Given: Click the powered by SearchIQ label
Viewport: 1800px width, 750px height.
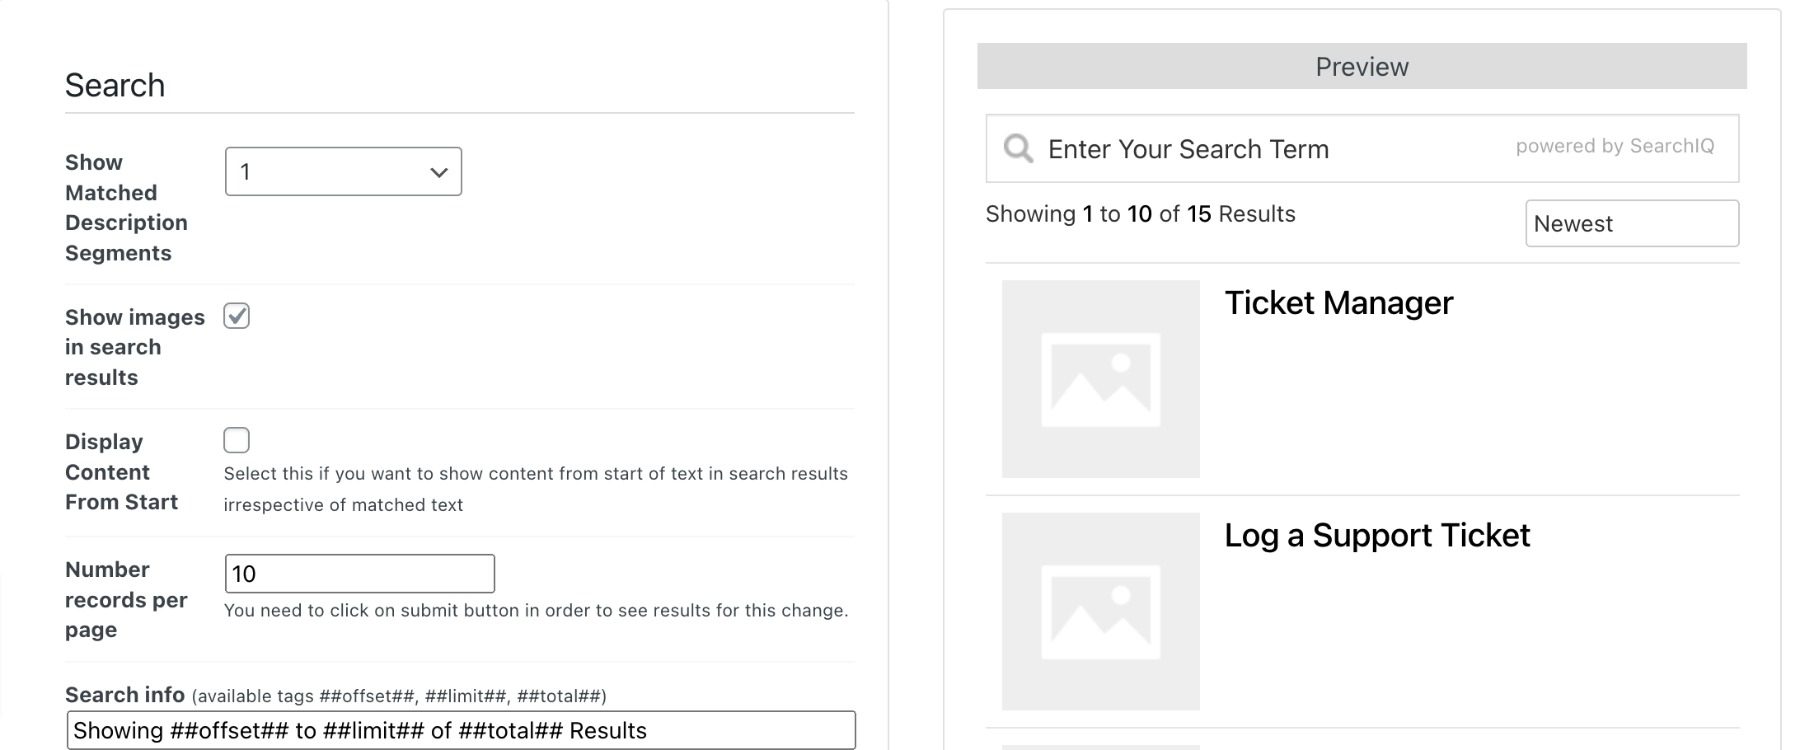Looking at the screenshot, I should click(1616, 145).
